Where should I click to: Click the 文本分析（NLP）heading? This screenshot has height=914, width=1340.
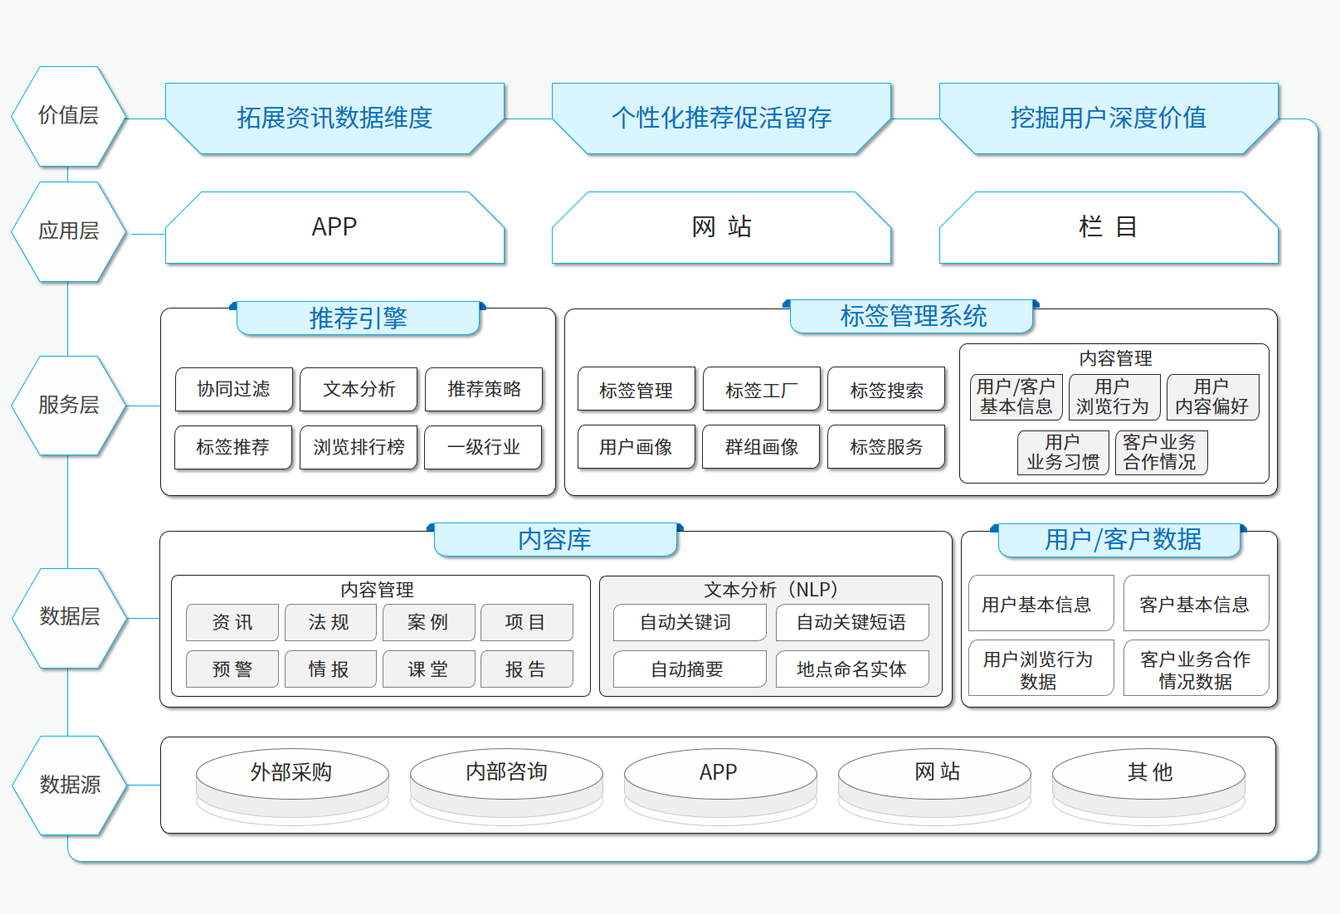(x=770, y=590)
